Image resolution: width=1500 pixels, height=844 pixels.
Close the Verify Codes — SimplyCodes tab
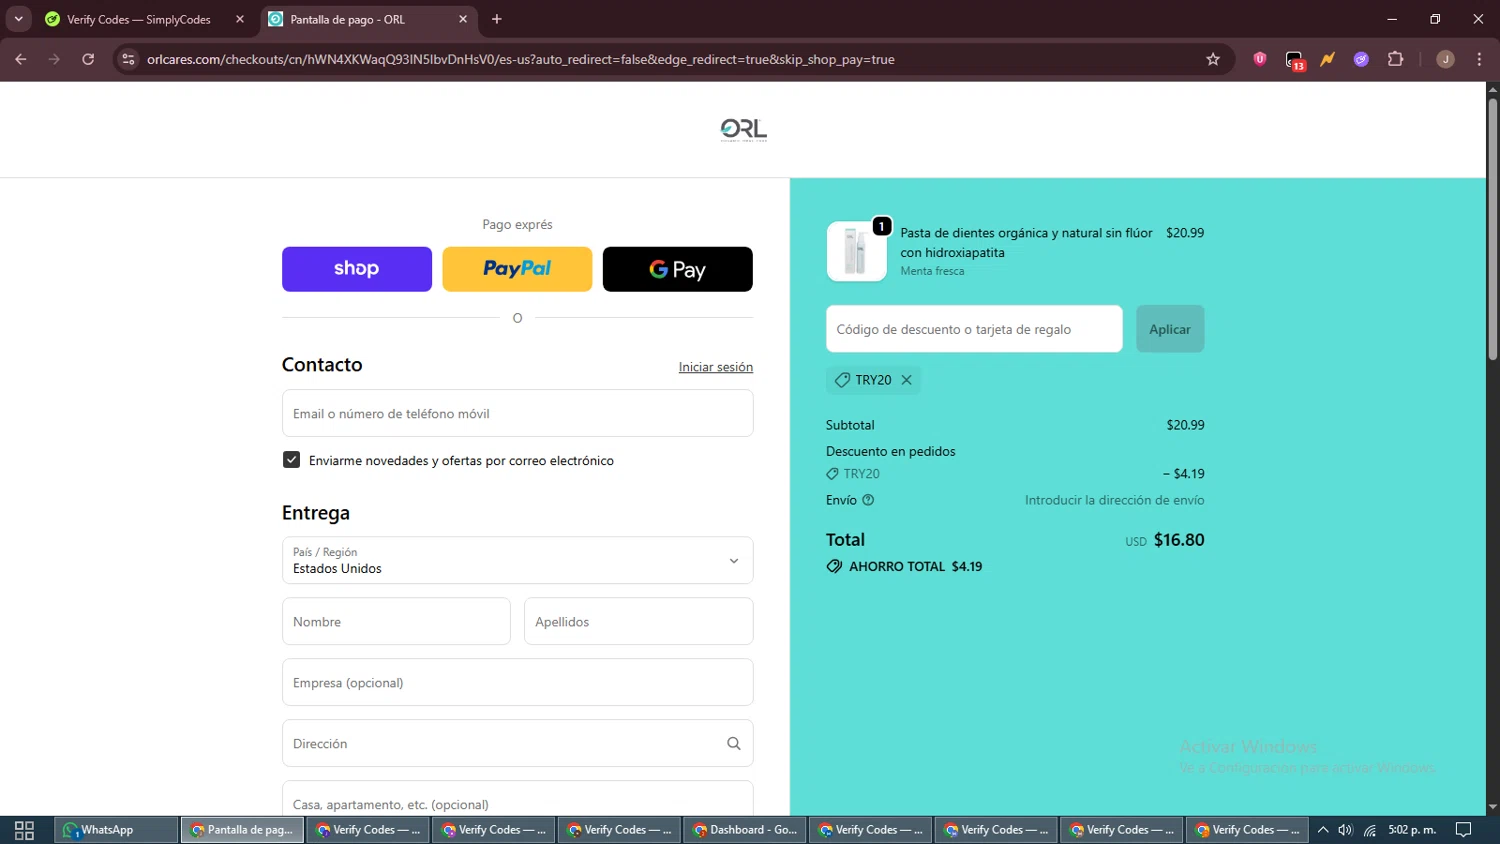(240, 19)
